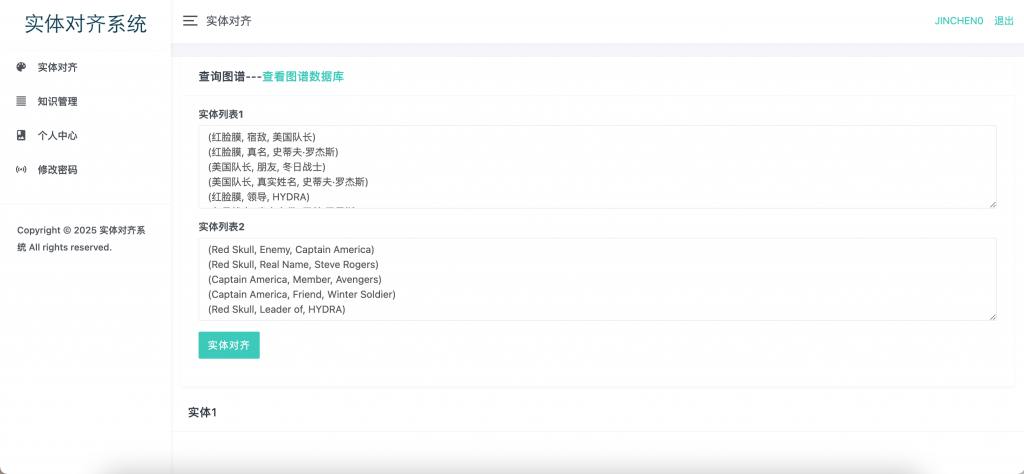The image size is (1024, 474).
Task: Click the palette icon beside 实体对齐
Action: 21,67
